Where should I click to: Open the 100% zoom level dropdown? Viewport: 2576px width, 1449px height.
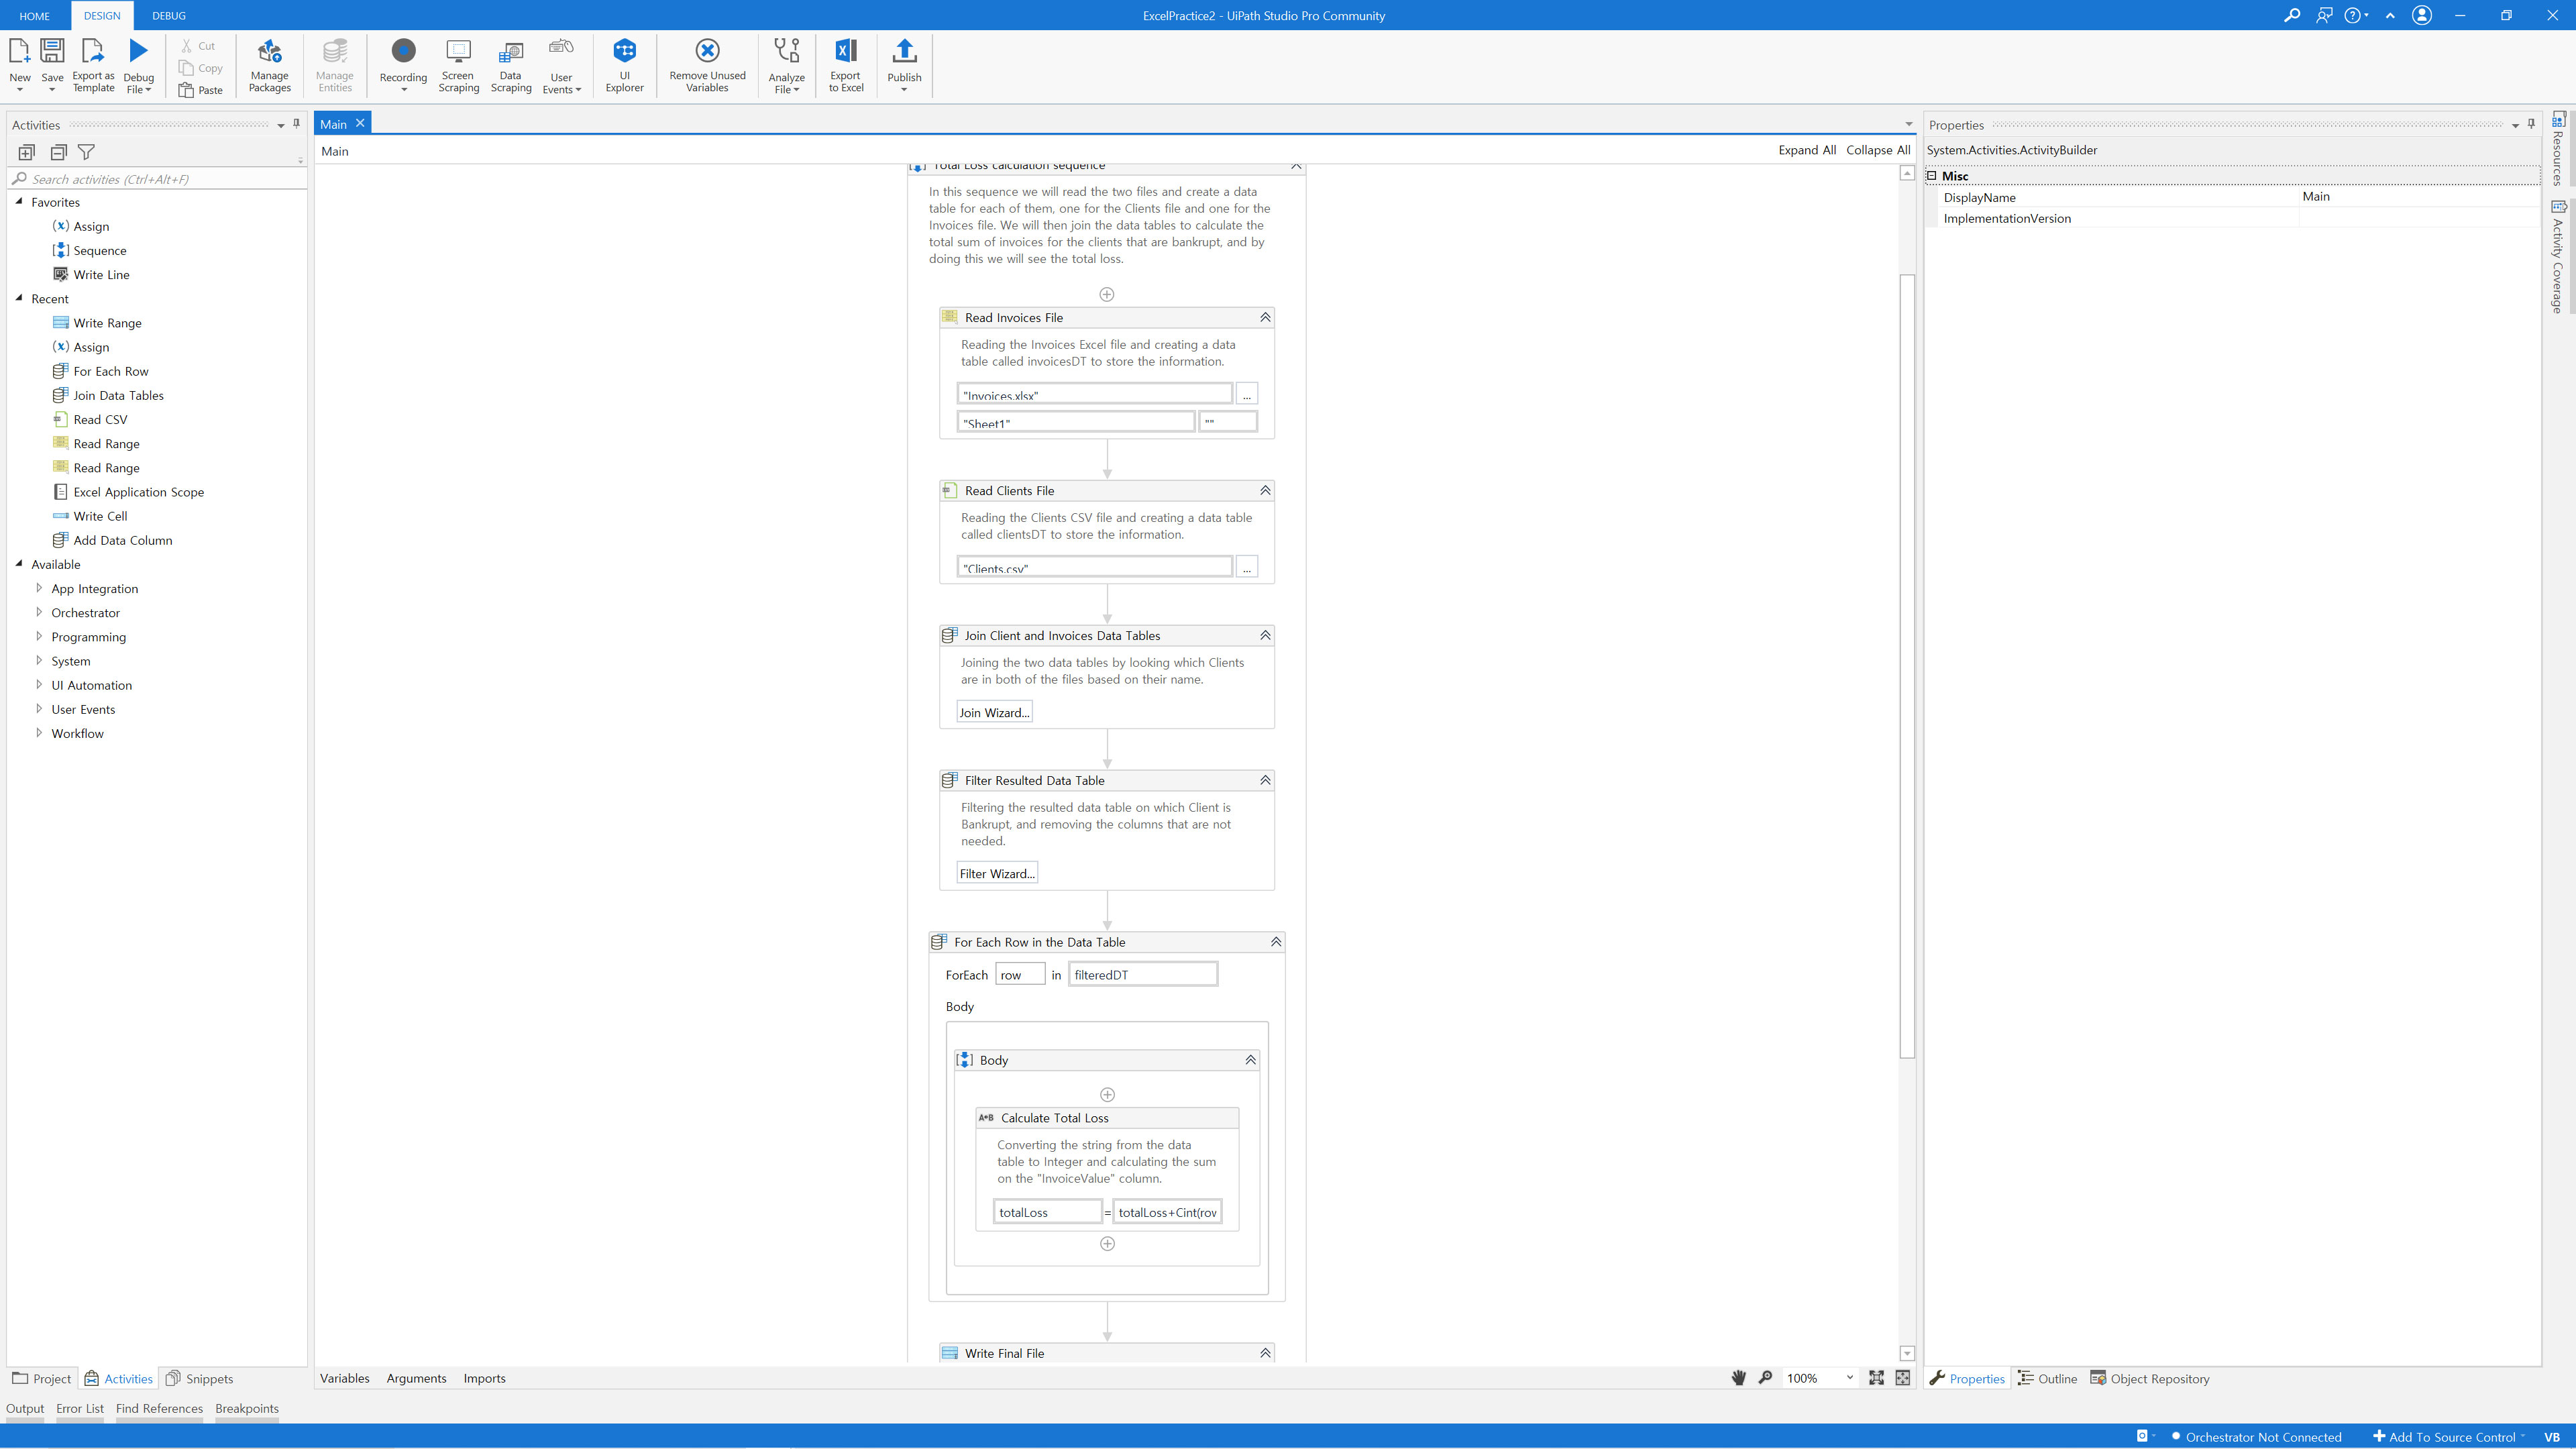1849,1378
